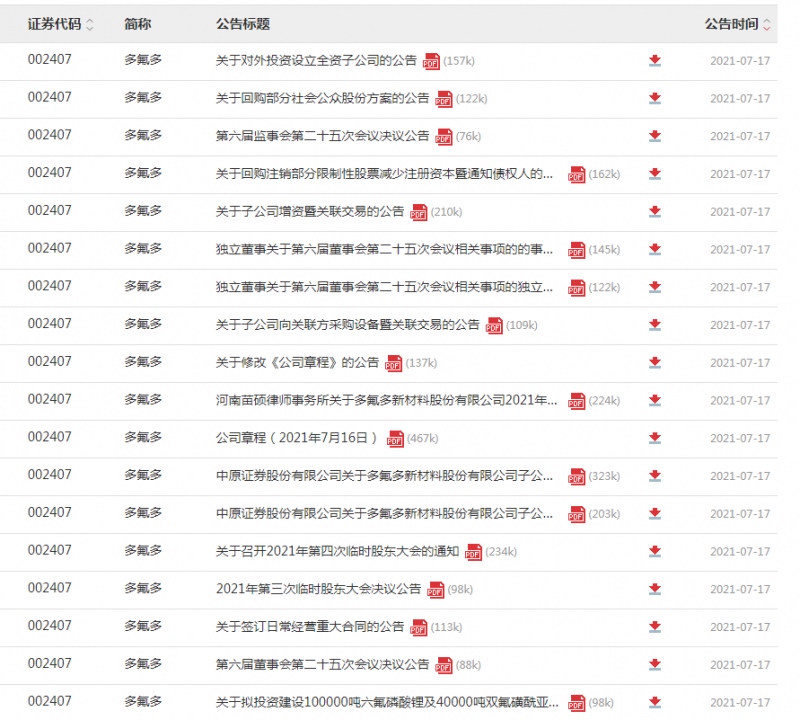Image resolution: width=800 pixels, height=720 pixels.
Task: Open PDF icon of 2021年第三次临时股东大会决议公告
Action: point(437,589)
